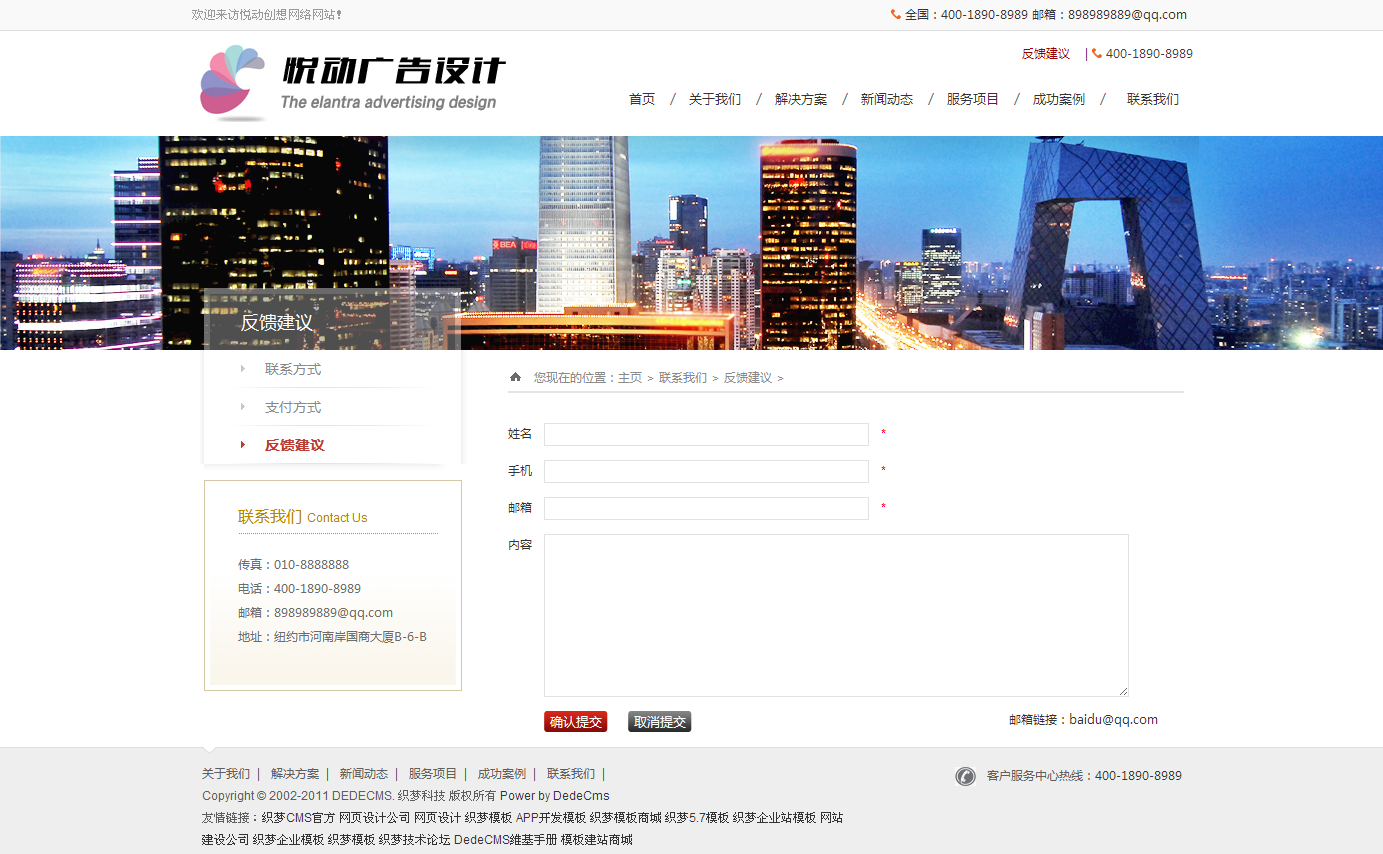Viewport: 1383px width, 854px height.
Task: Click the arrow beside 联系方式
Action: (x=242, y=369)
